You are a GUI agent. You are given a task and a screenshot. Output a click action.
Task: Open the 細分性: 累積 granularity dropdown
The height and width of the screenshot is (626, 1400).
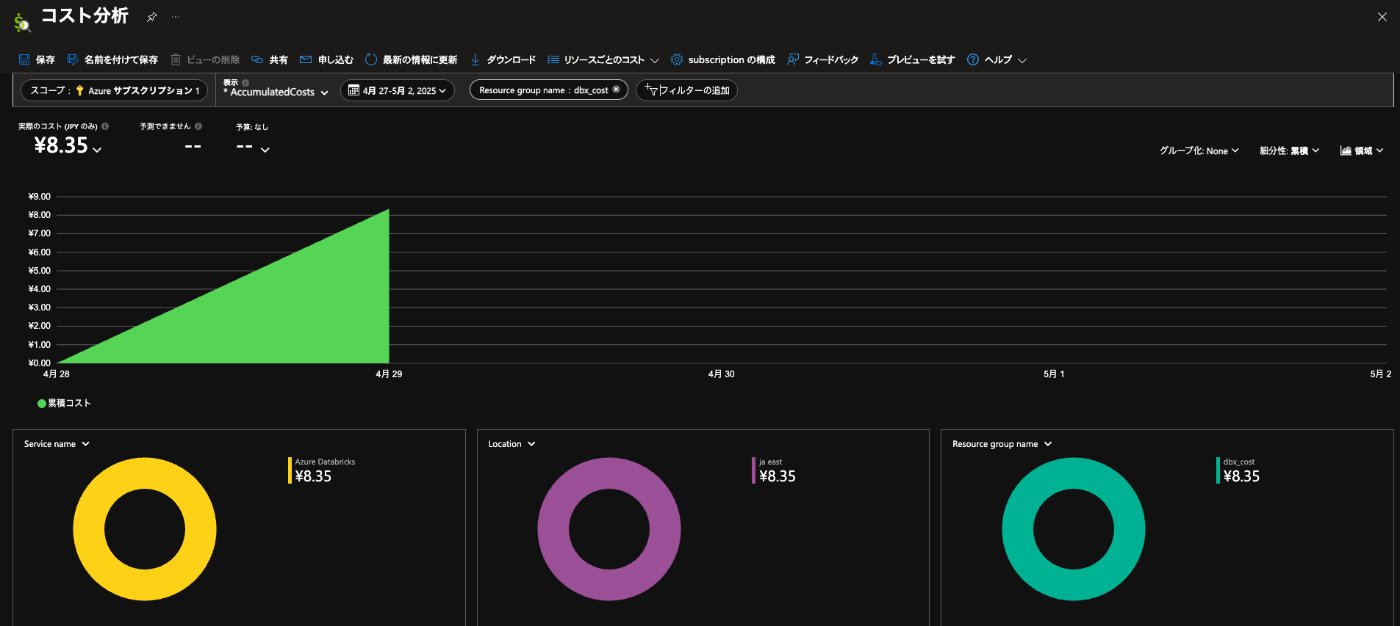[x=1289, y=151]
